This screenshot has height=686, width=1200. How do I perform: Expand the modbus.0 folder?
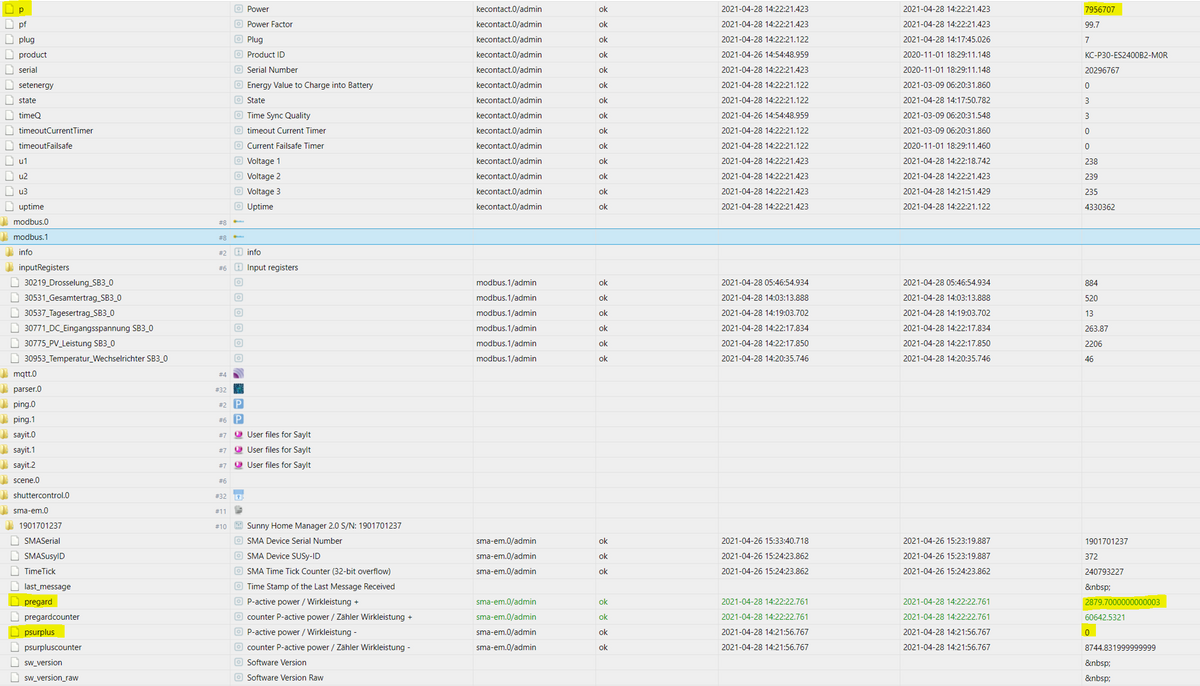4,222
